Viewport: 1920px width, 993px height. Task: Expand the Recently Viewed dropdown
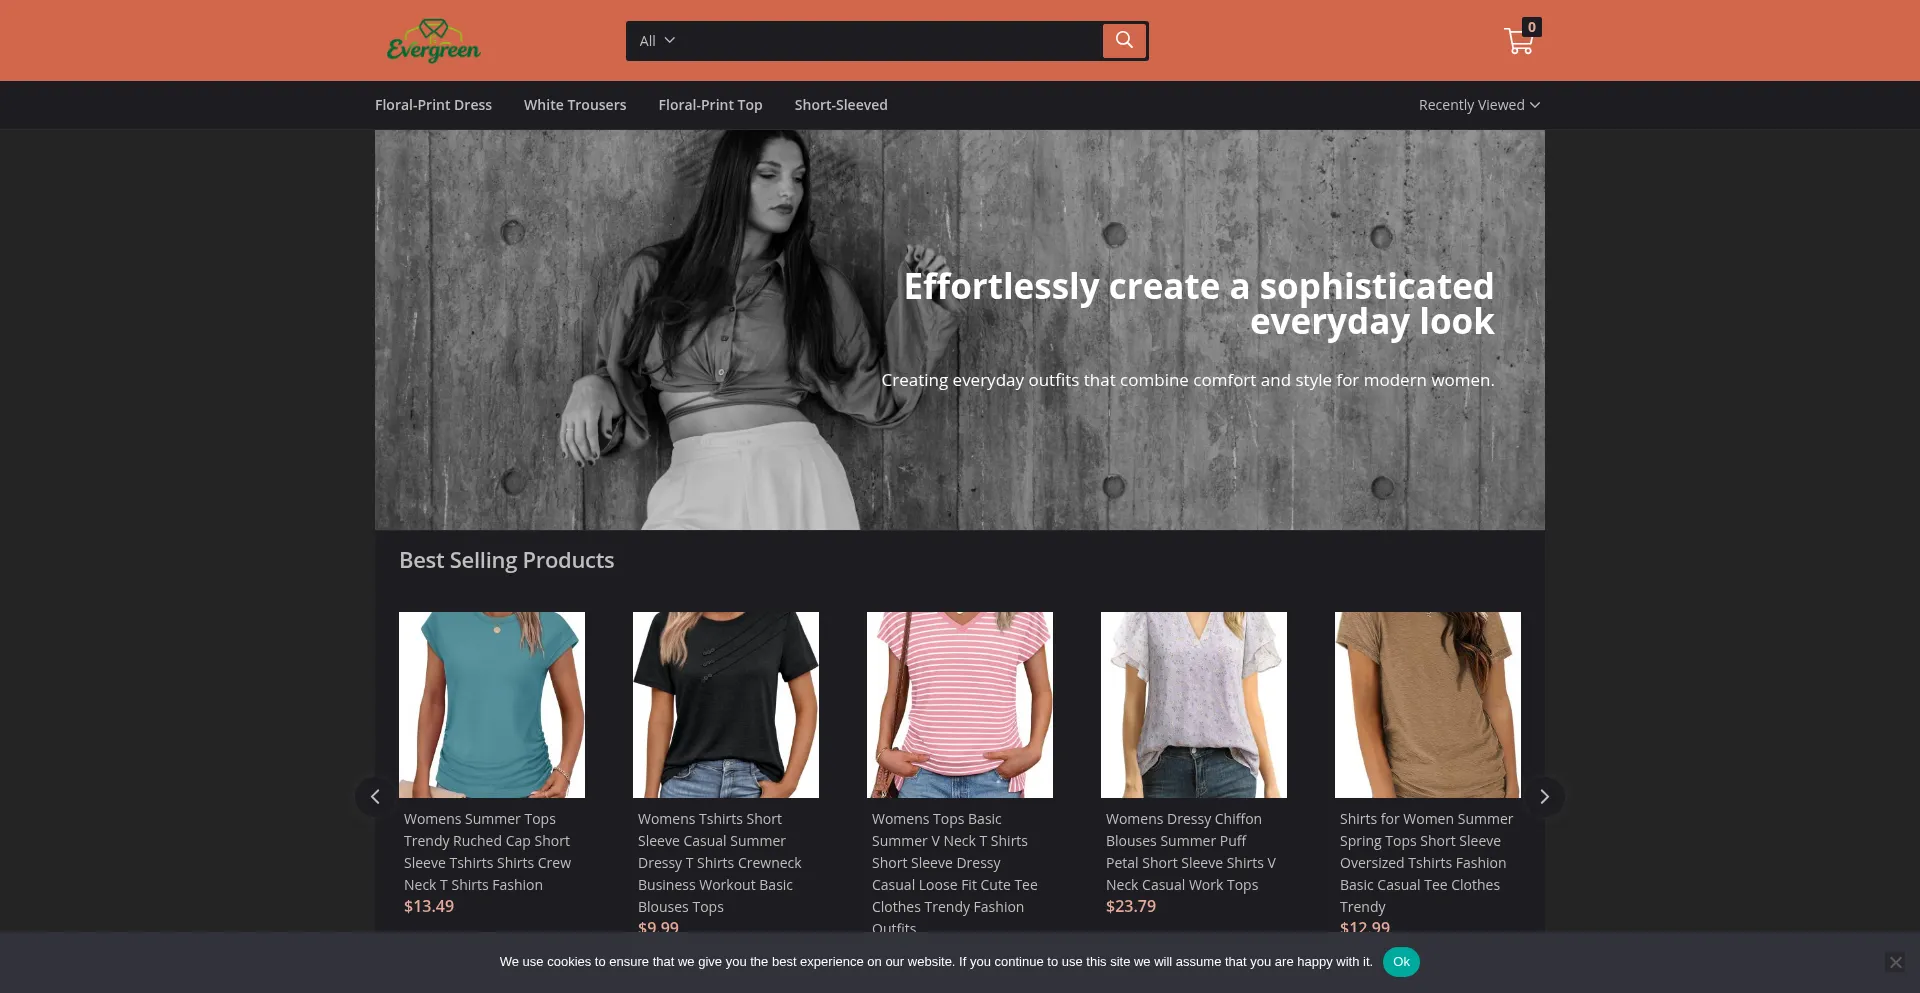[x=1479, y=105]
